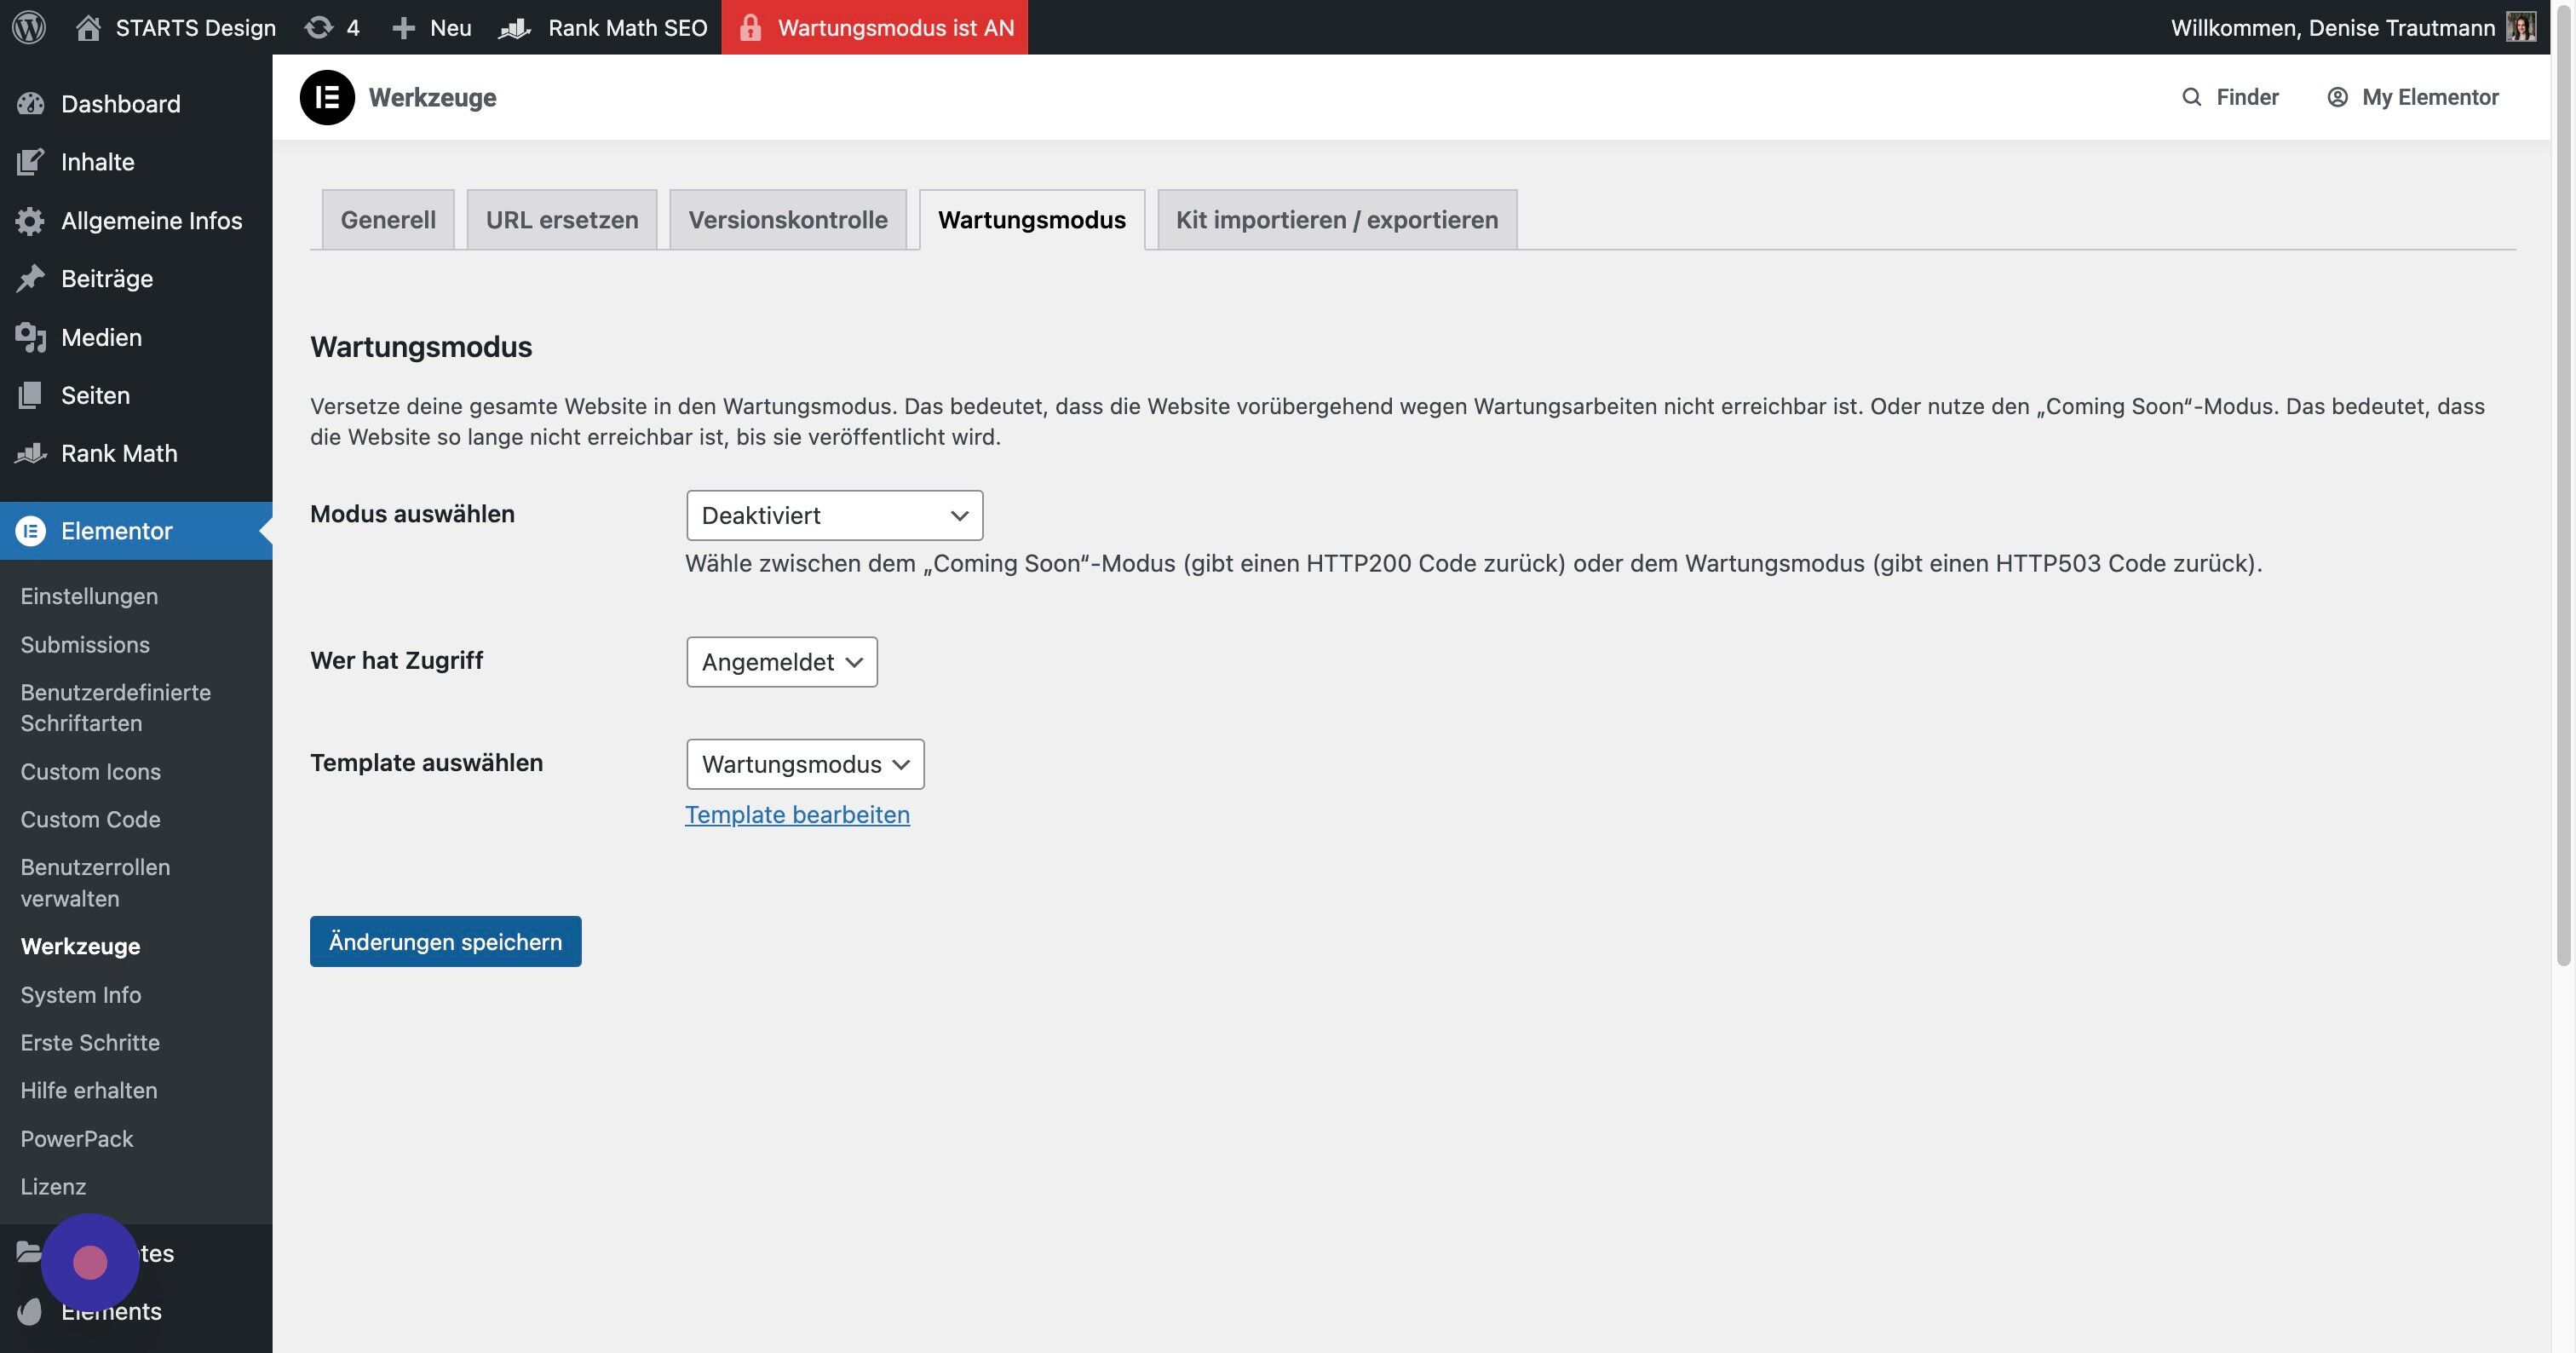Click the Änderungen speichern button
Viewport: 2576px width, 1353px height.
[x=445, y=941]
